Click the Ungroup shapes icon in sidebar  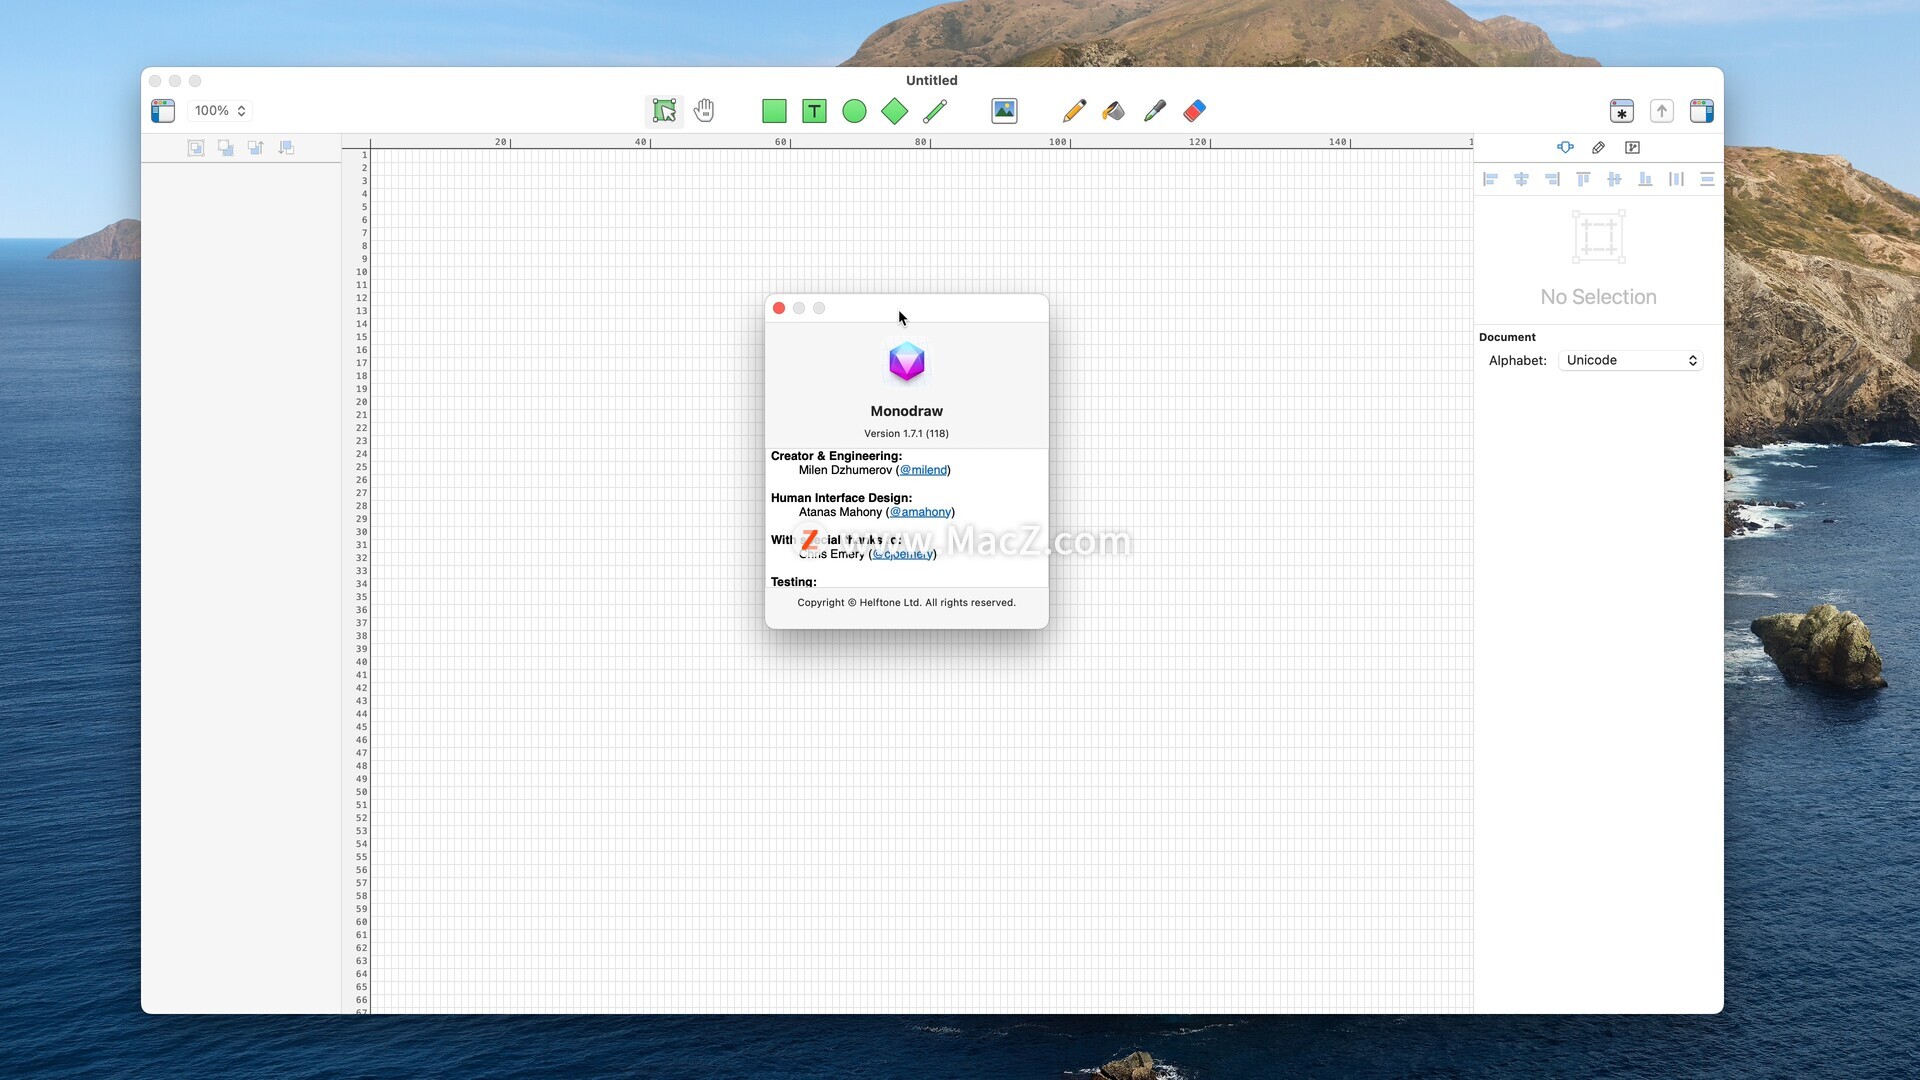(226, 148)
